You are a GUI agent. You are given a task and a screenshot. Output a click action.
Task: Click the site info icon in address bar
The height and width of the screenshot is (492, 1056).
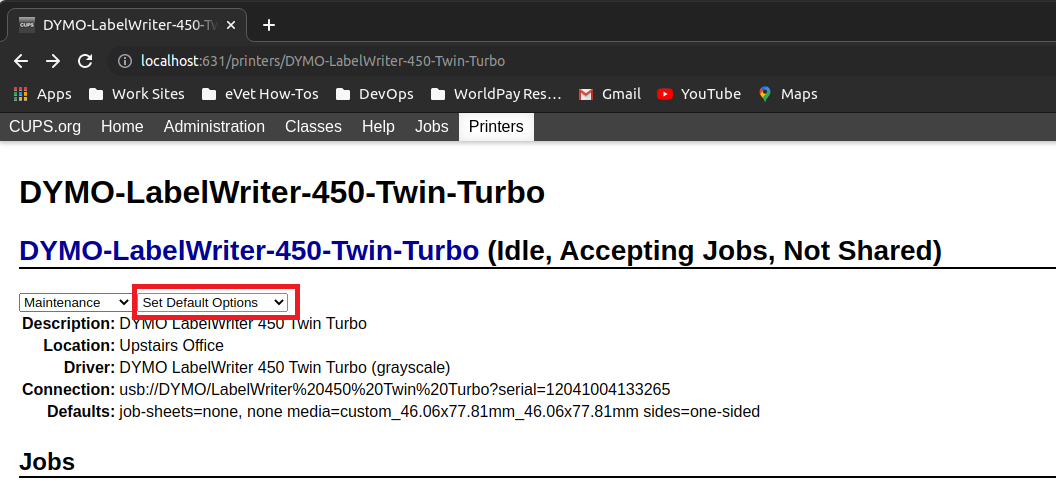coord(125,61)
